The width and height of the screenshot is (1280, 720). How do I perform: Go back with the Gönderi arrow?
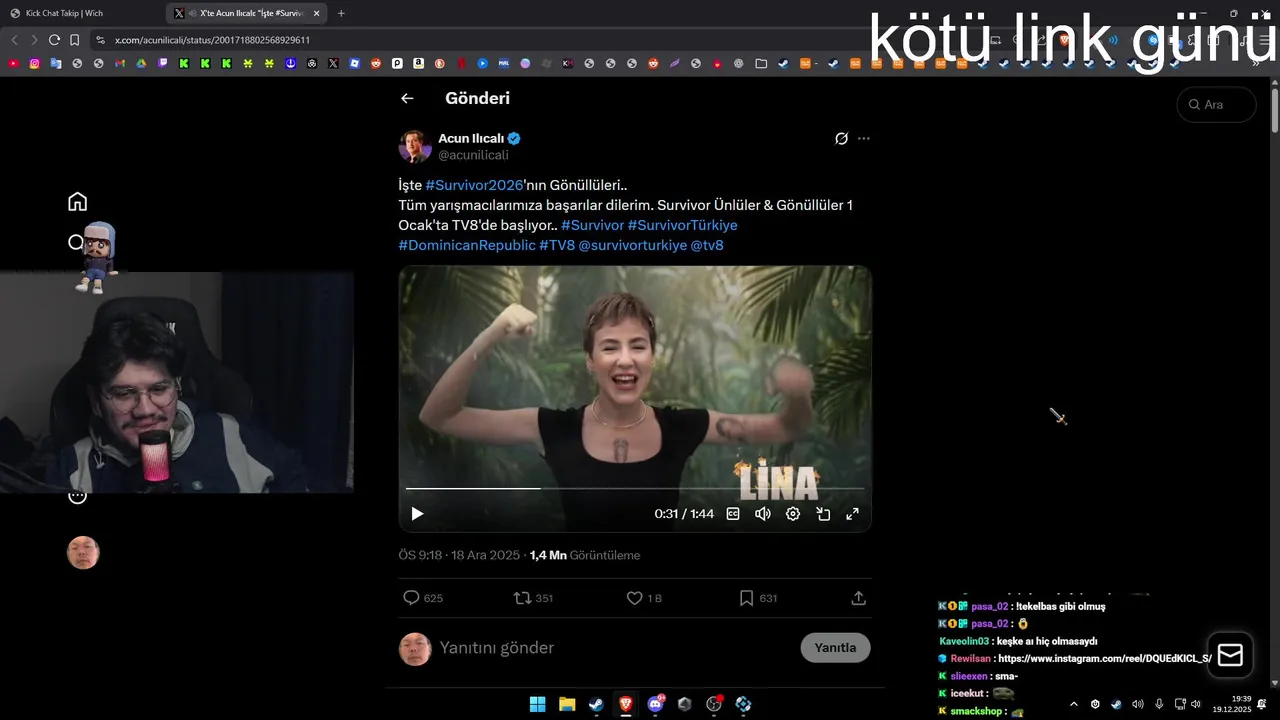407,98
